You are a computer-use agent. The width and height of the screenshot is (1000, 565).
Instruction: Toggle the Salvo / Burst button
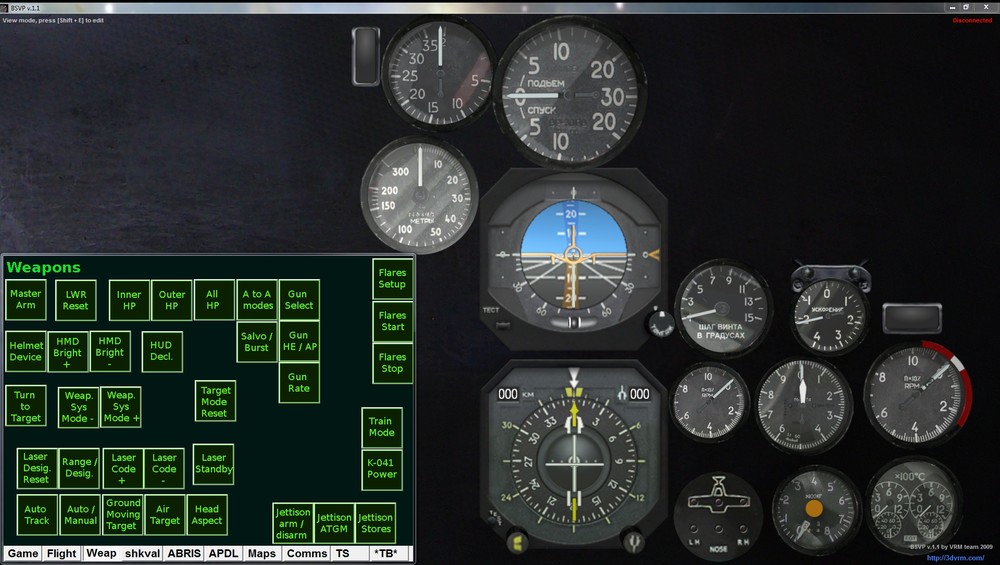256,342
